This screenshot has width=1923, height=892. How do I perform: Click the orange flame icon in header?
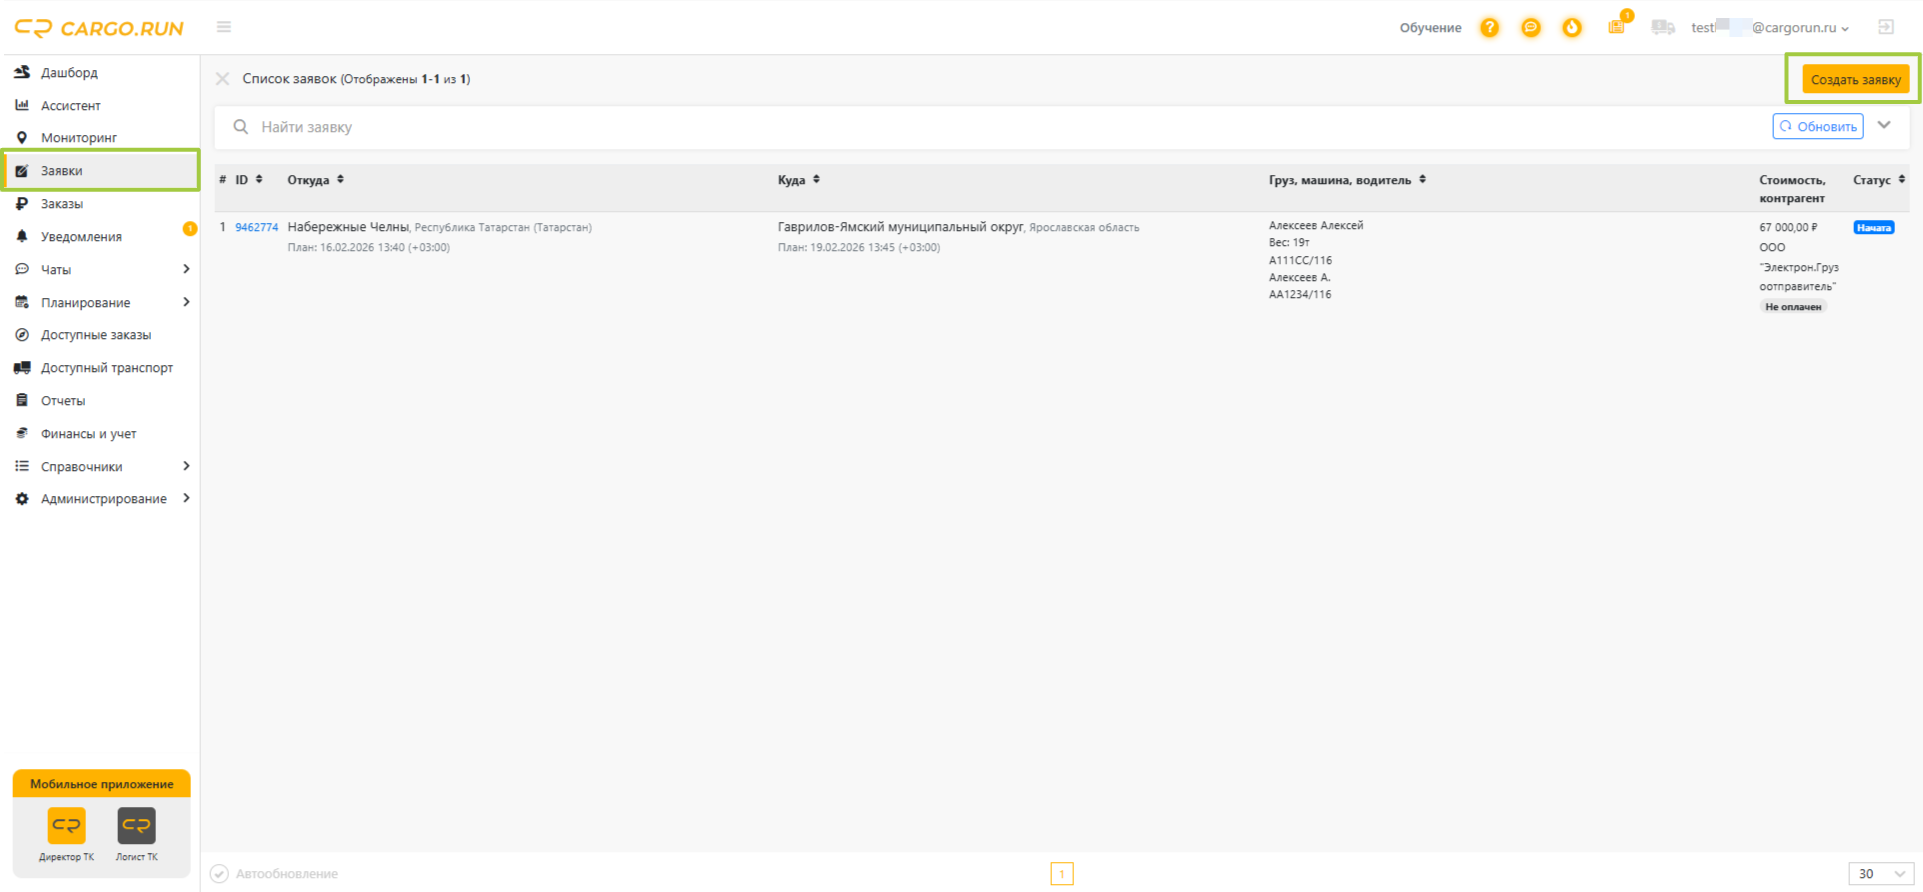(1572, 28)
